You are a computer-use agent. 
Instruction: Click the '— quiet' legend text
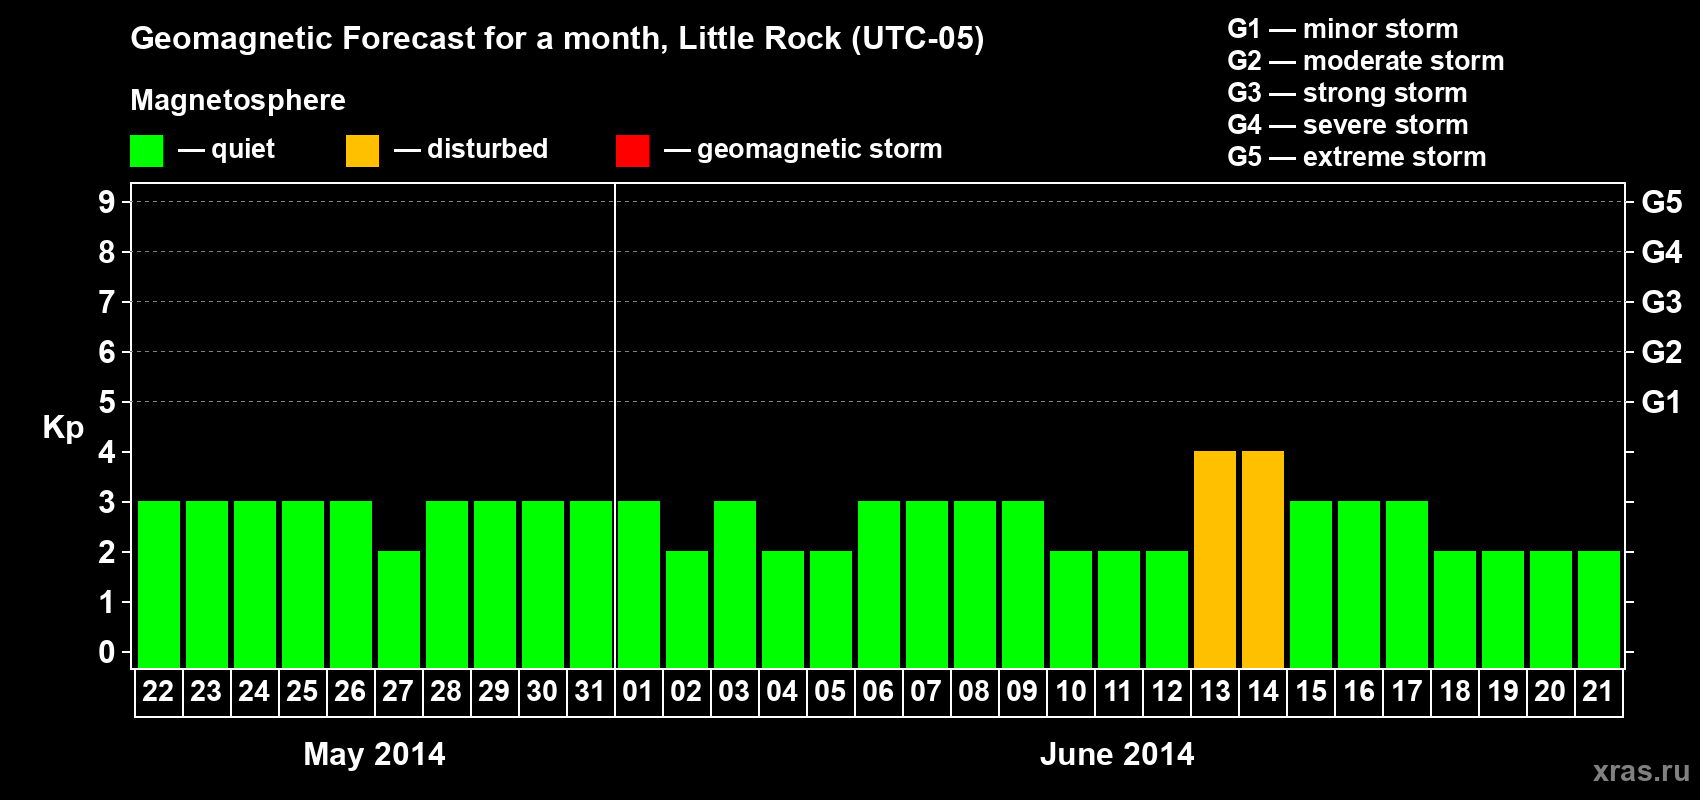click(226, 149)
